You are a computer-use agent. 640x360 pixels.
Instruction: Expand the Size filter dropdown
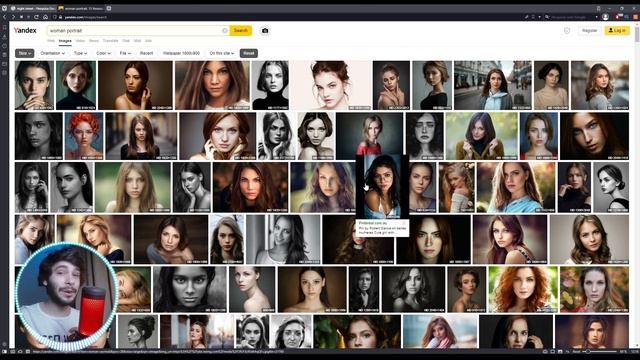24,53
